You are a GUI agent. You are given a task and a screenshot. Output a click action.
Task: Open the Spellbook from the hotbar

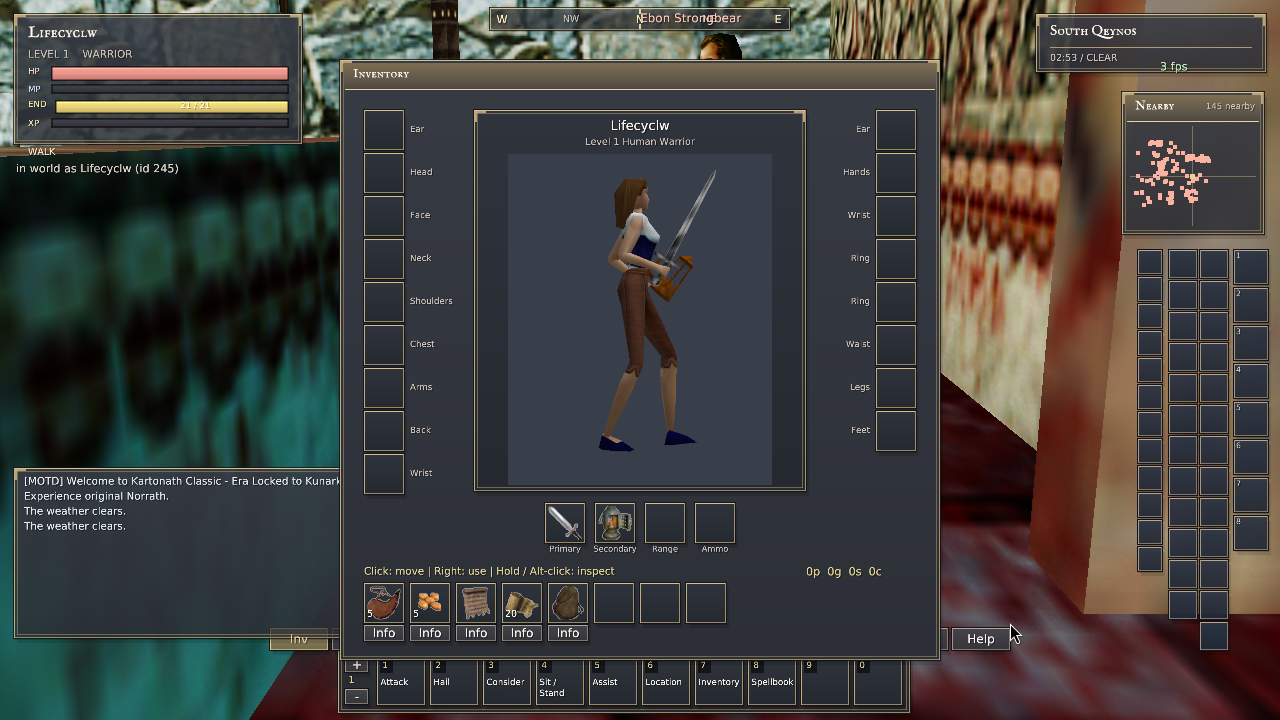click(772, 681)
